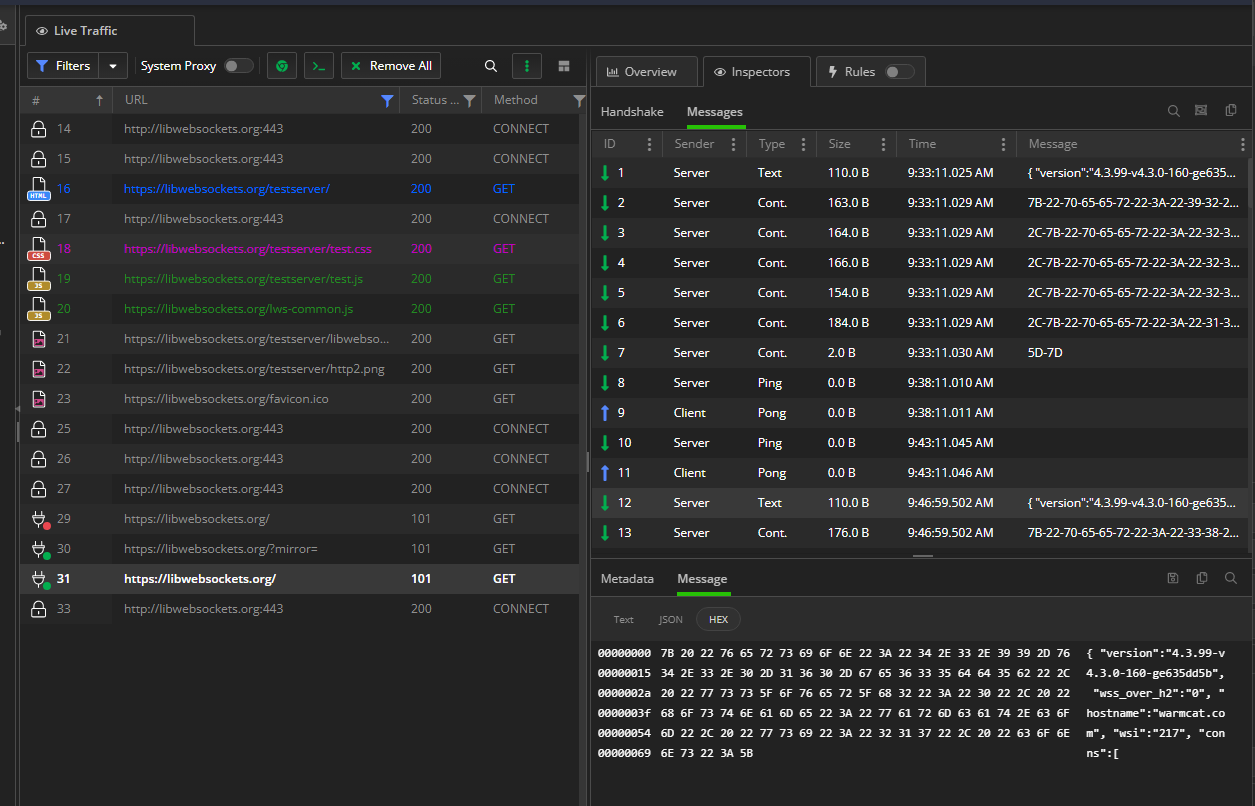Switch to the Handshake tab
The width and height of the screenshot is (1255, 806).
click(632, 111)
